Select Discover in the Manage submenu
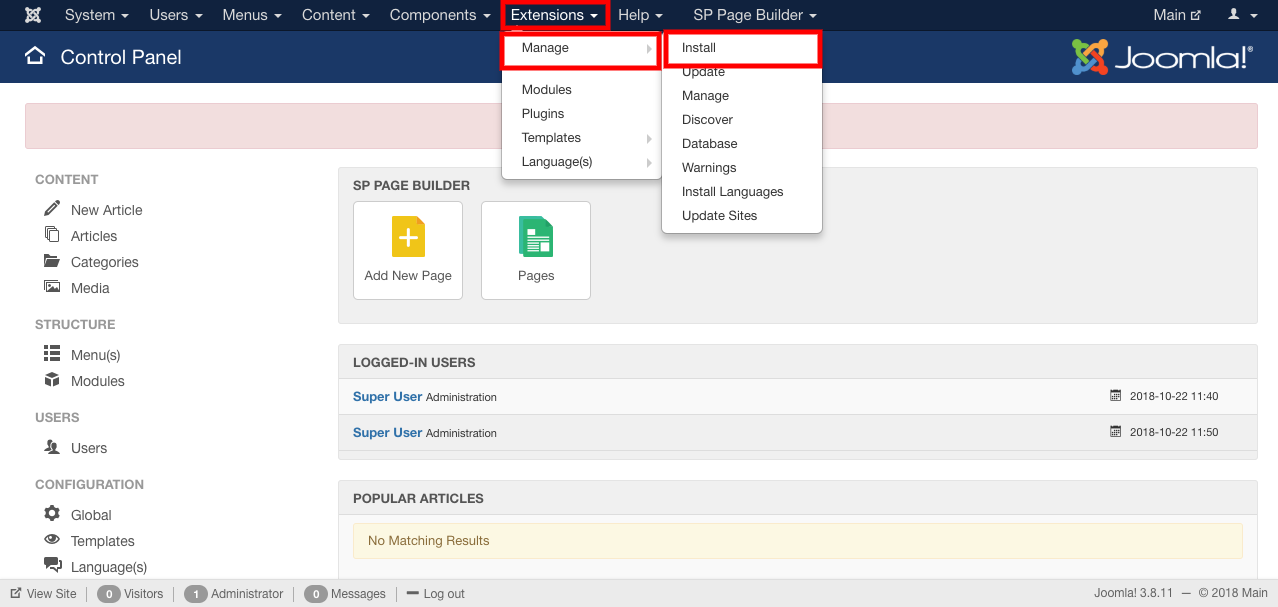Viewport: 1278px width, 607px height. (x=742, y=120)
